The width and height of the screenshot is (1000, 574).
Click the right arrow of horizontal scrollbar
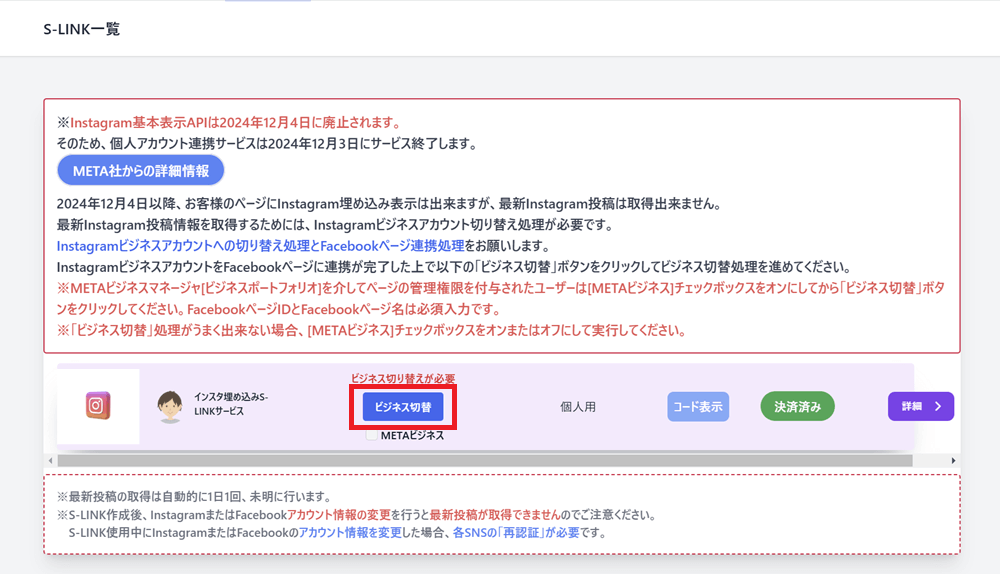(x=953, y=460)
